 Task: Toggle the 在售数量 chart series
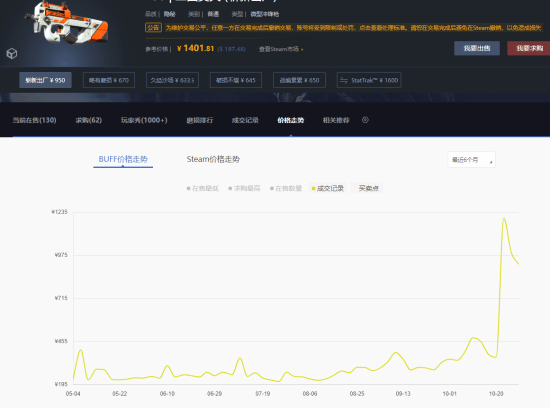tap(286, 188)
